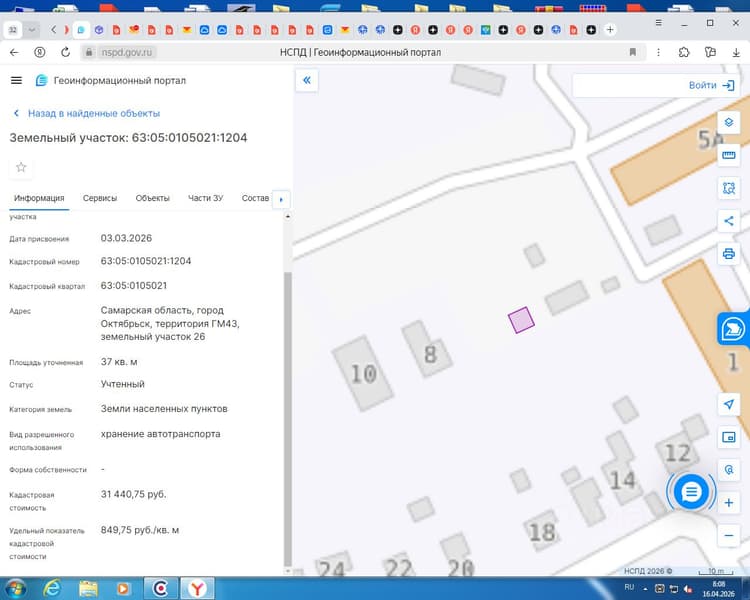This screenshot has width=750, height=600.
Task: Switch to the Сервисы tab
Action: pos(99,198)
